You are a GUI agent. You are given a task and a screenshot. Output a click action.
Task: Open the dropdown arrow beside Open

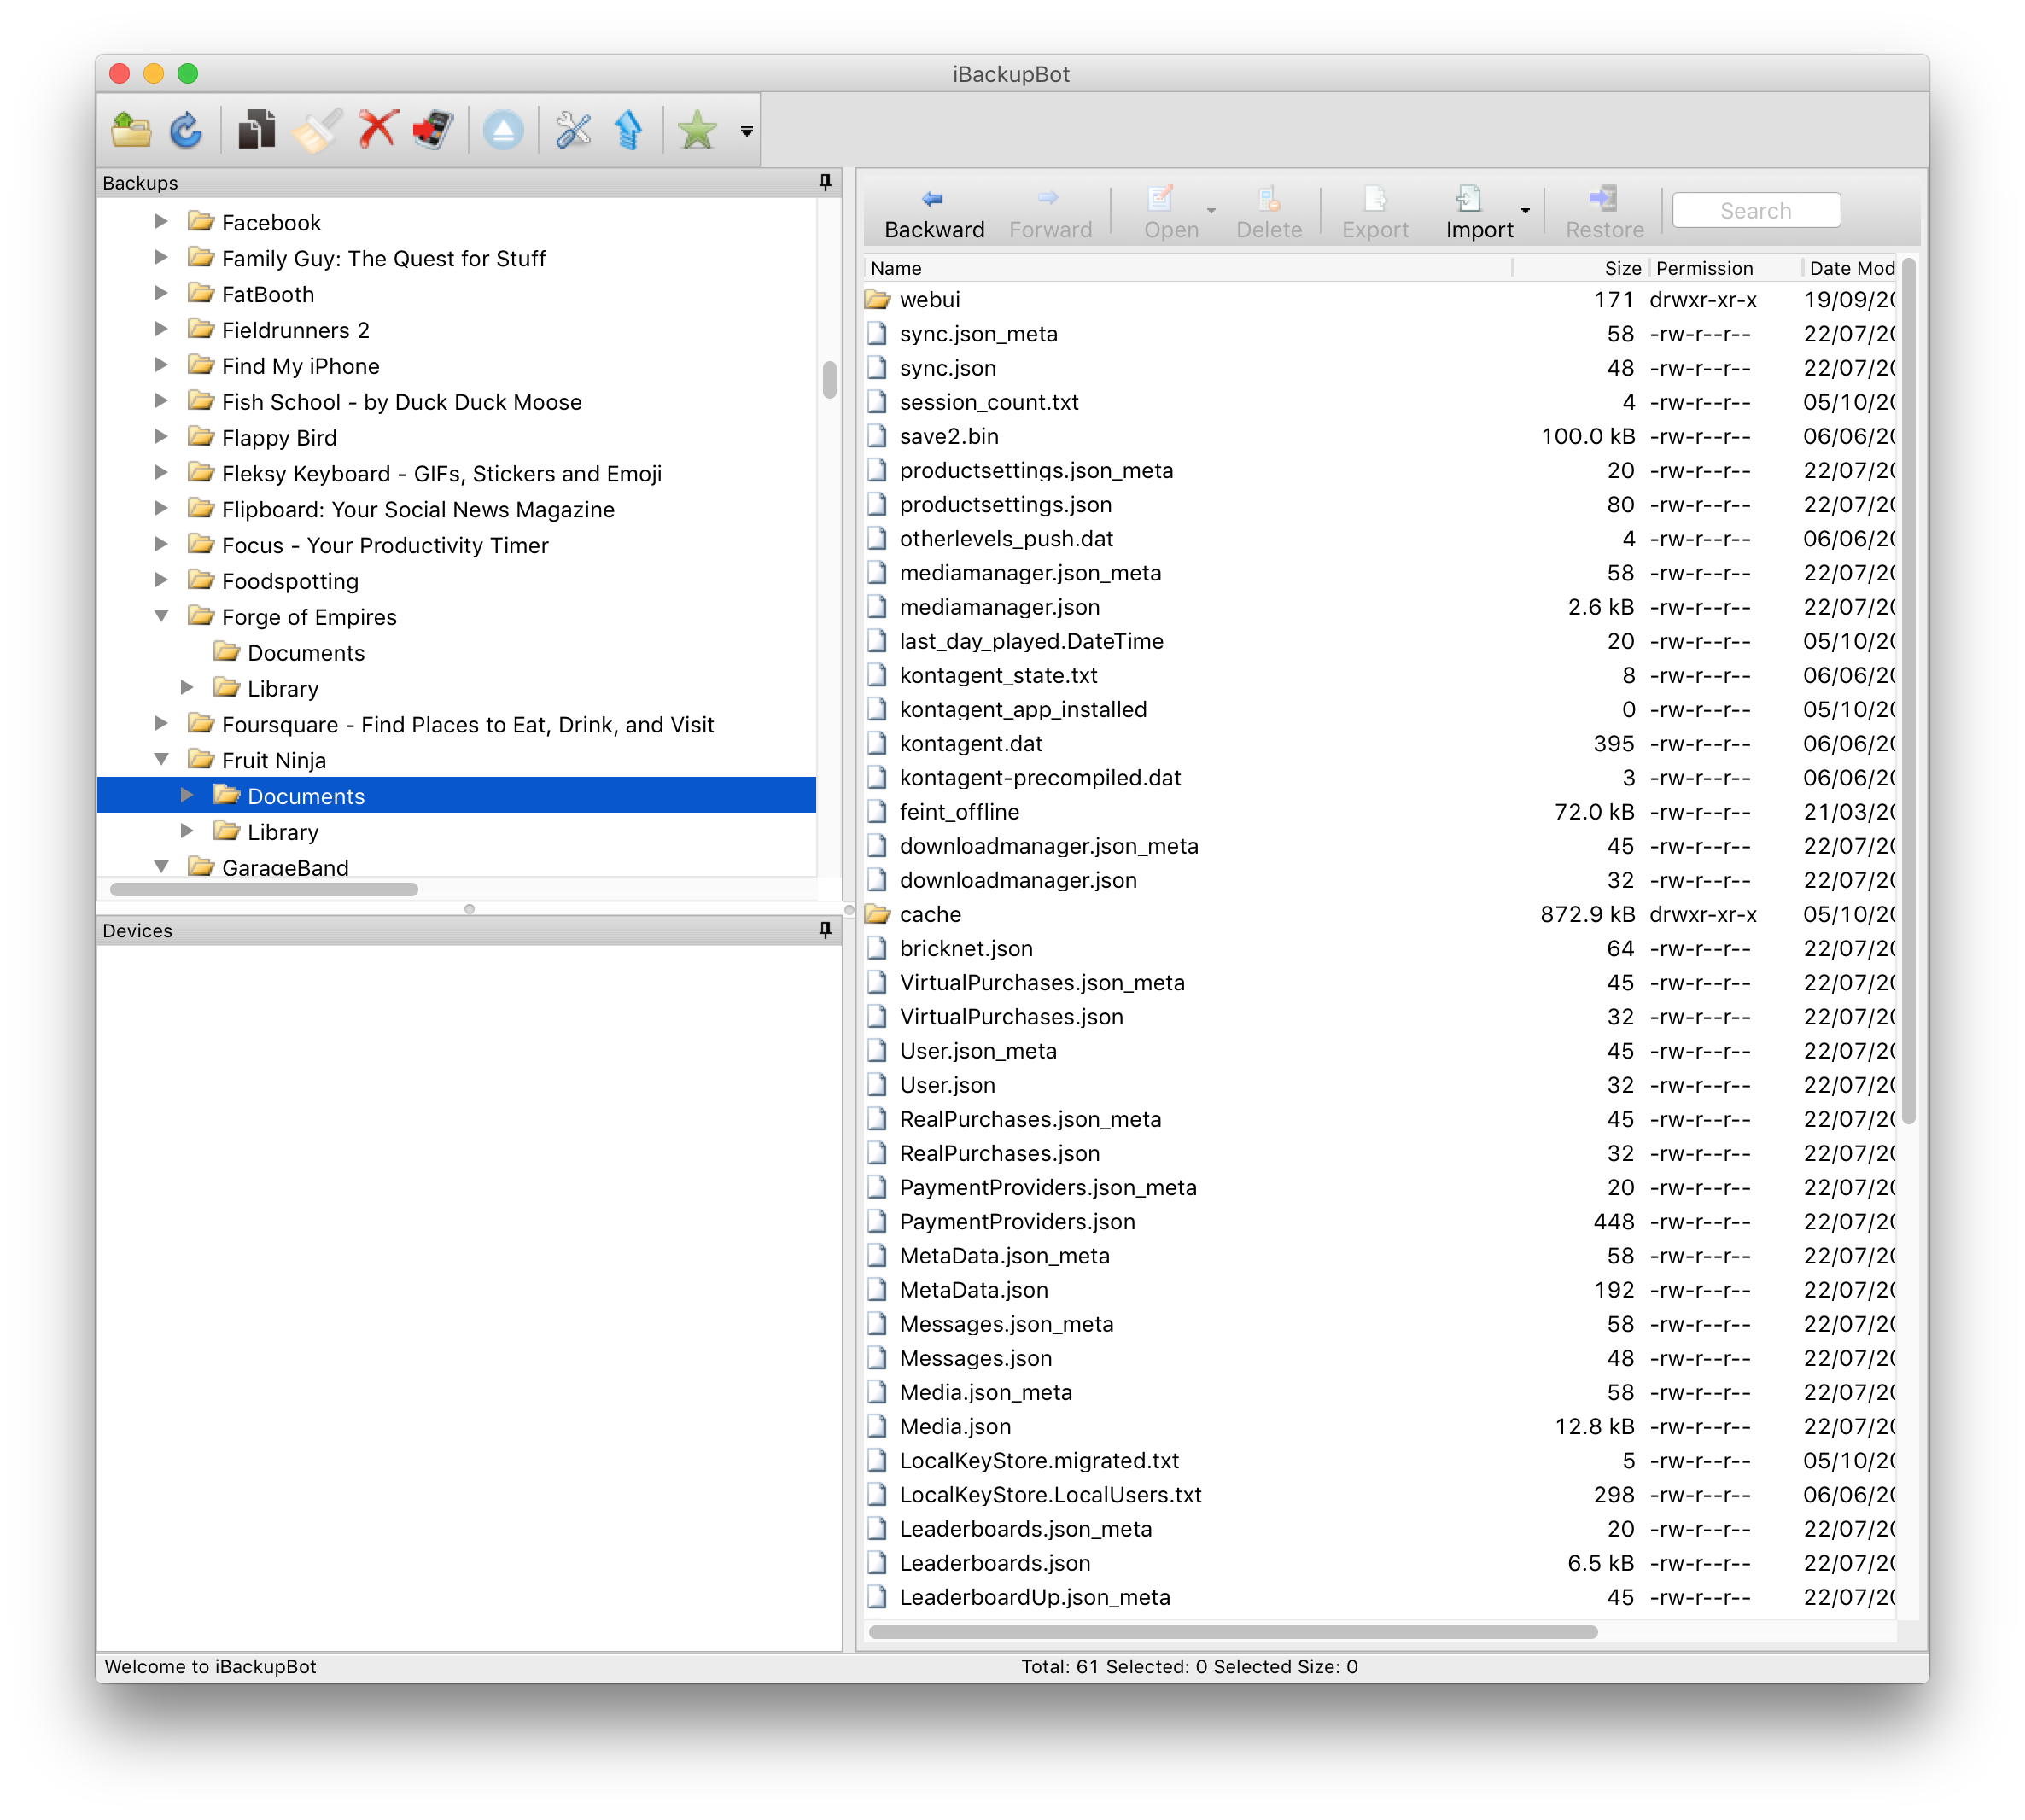1211,211
